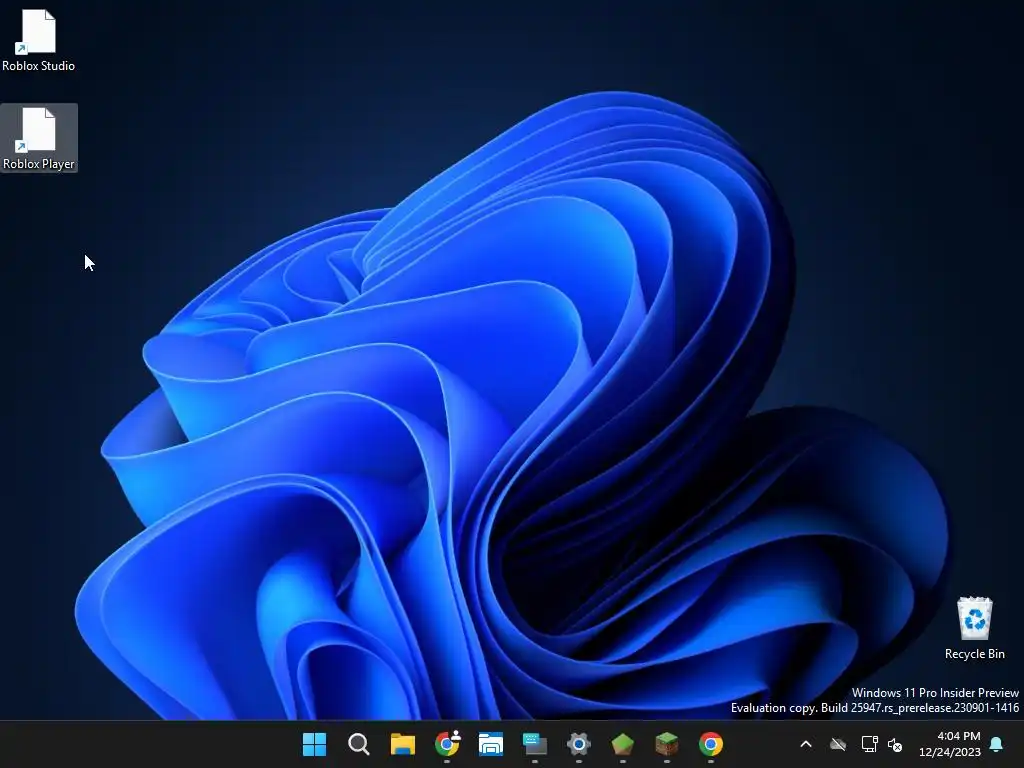Select the Recycle Bin icon

(974, 628)
